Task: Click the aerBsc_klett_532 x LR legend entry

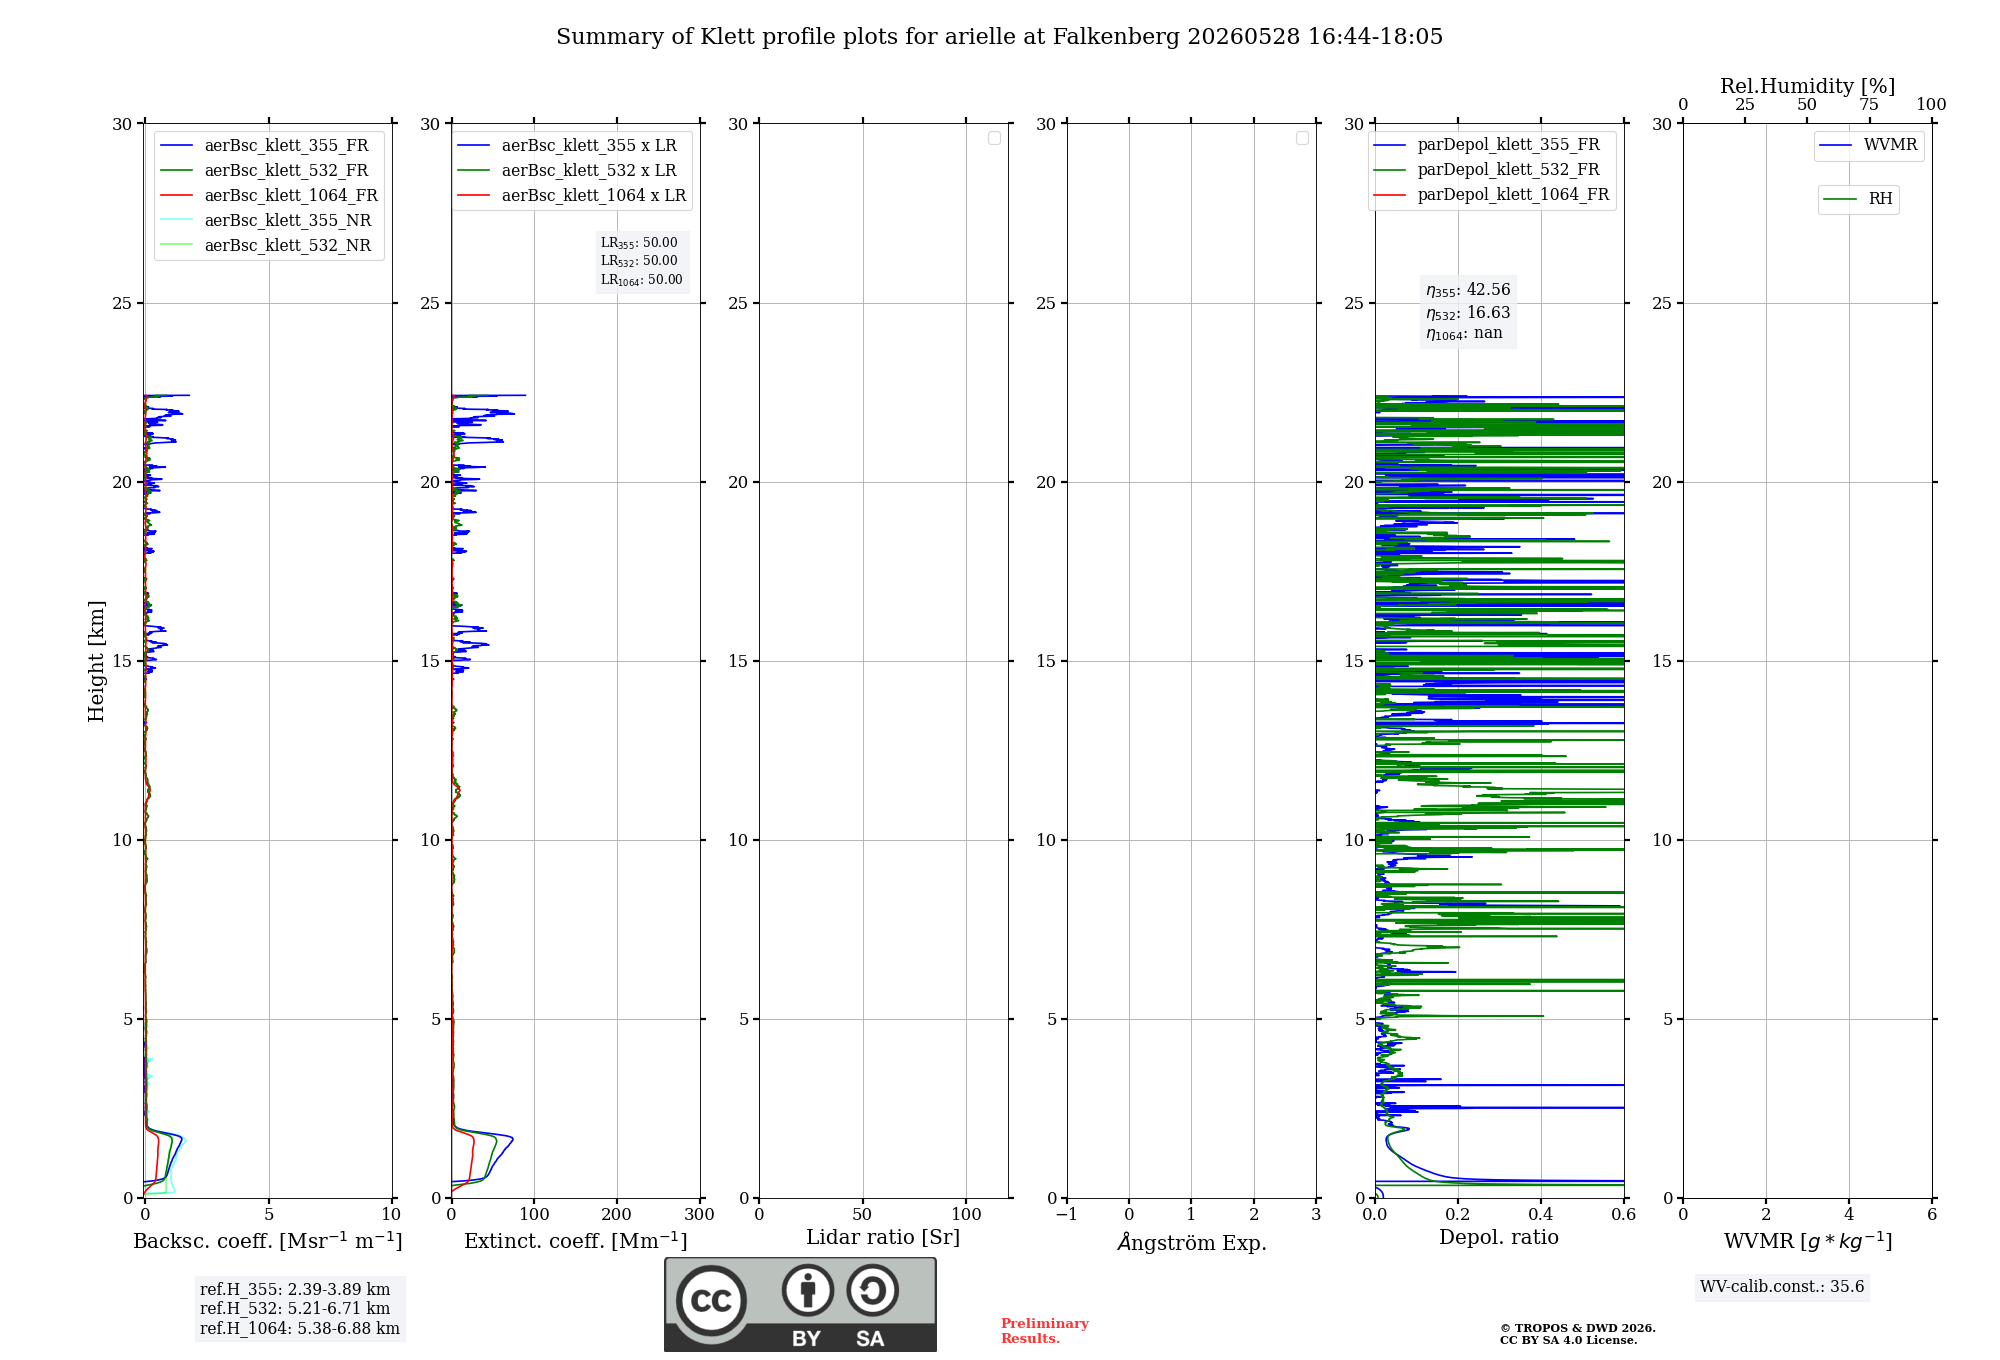Action: click(567, 170)
